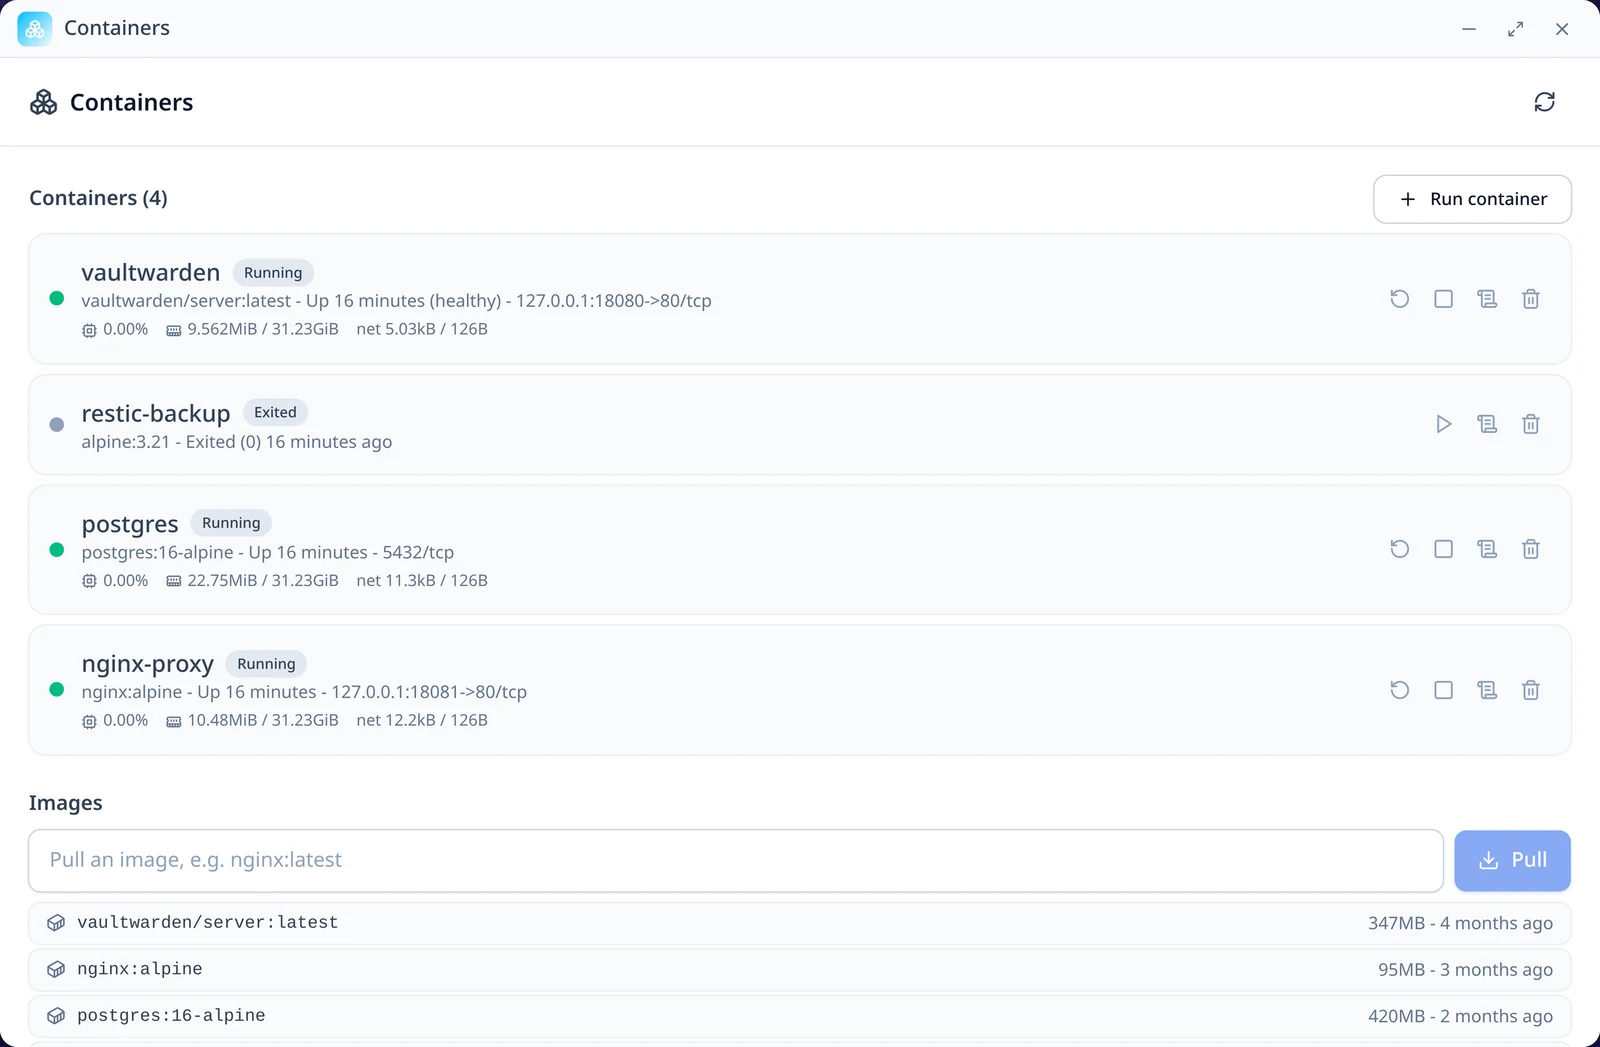
Task: Click nginx-proxy net 12.2kB / 126B
Action: click(422, 720)
